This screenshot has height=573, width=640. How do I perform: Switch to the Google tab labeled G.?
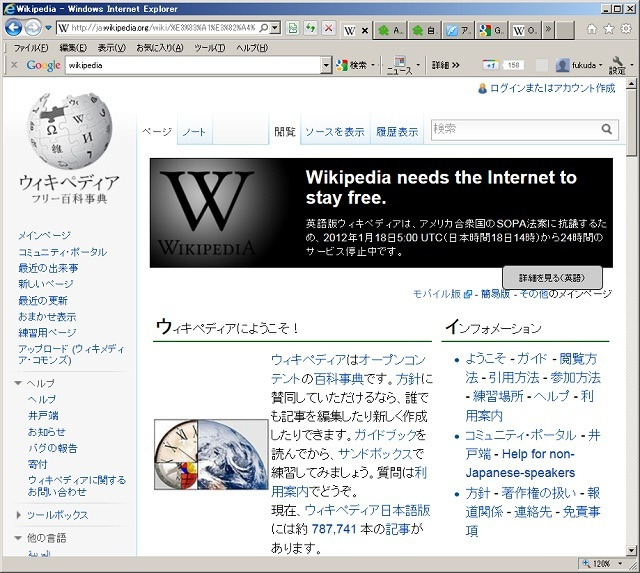491,30
